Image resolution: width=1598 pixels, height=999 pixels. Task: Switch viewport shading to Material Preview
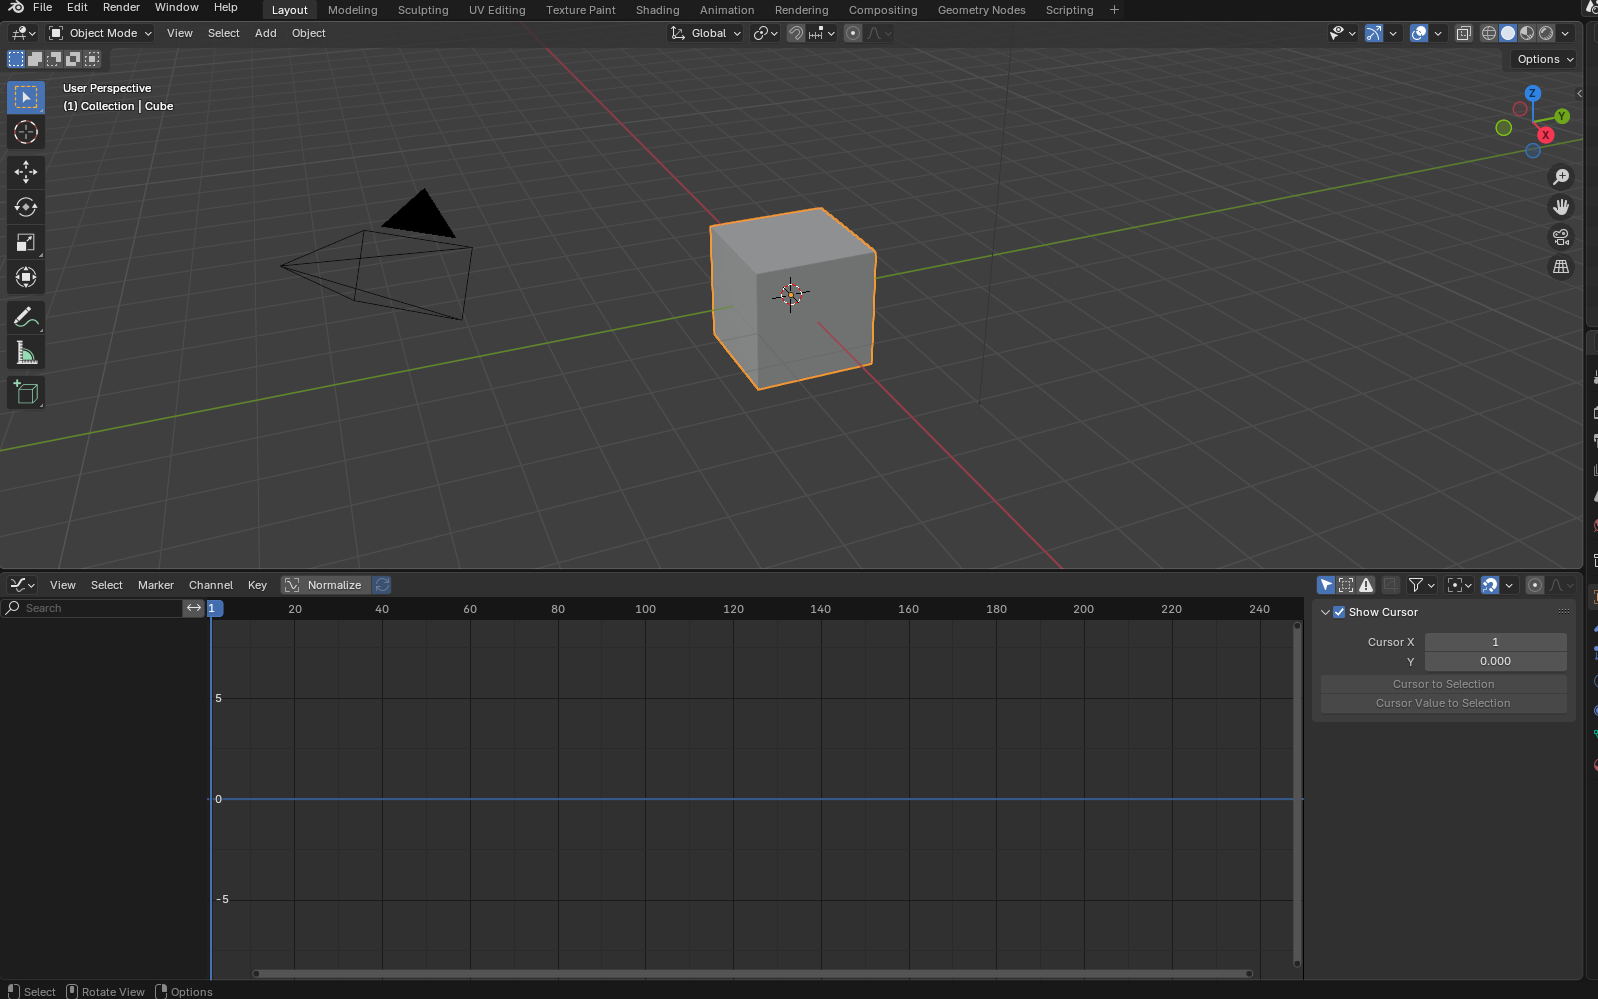point(1527,33)
